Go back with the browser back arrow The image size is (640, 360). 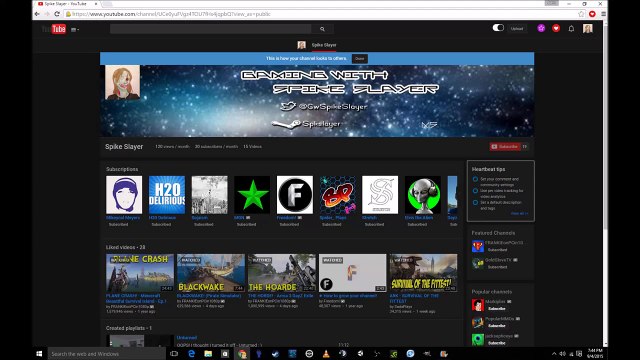[37, 14]
